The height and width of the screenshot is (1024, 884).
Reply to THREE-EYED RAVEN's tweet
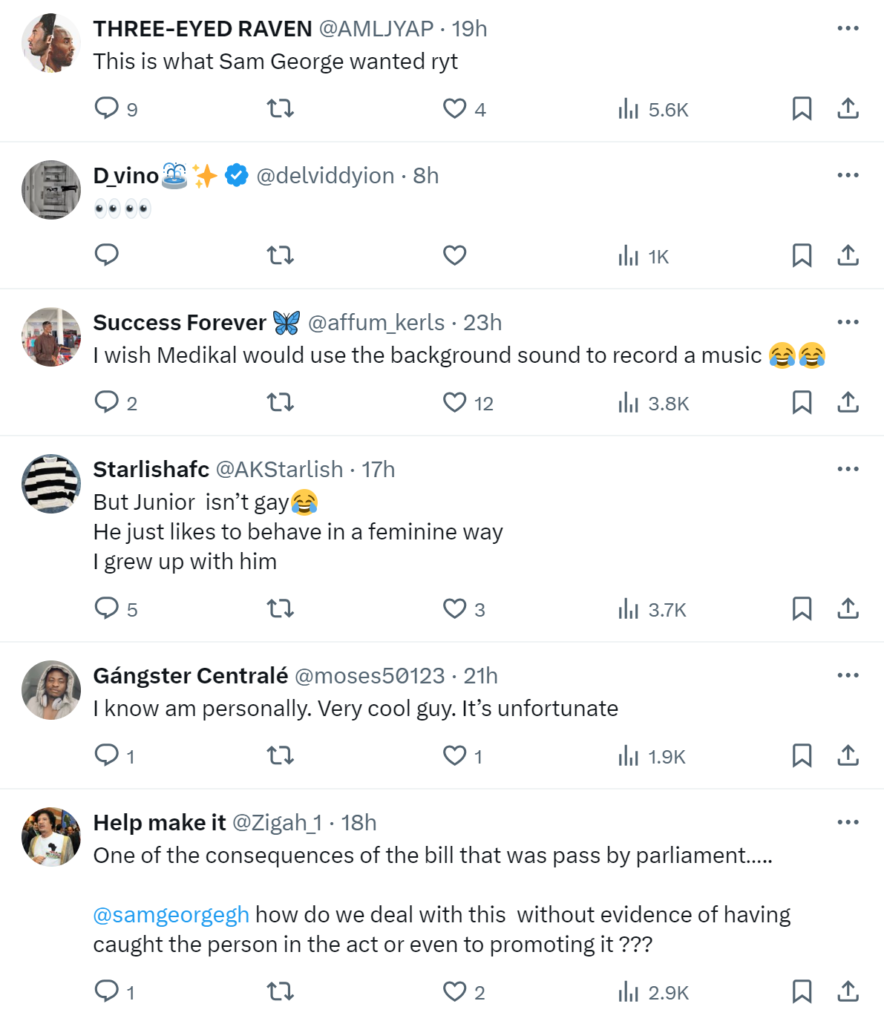(x=107, y=109)
